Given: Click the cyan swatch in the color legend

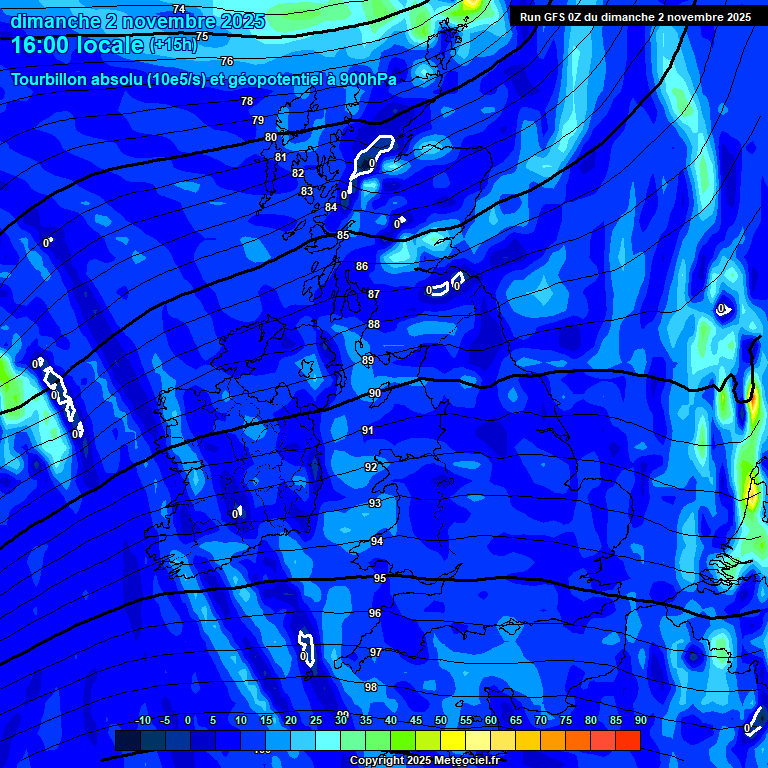Looking at the screenshot, I should tap(327, 740).
